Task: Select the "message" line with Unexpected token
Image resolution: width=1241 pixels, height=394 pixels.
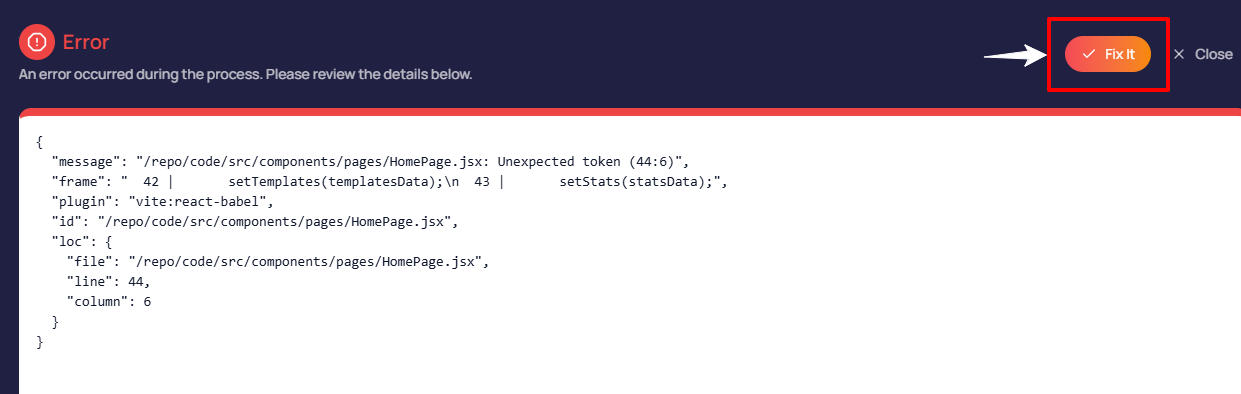Action: coord(371,161)
